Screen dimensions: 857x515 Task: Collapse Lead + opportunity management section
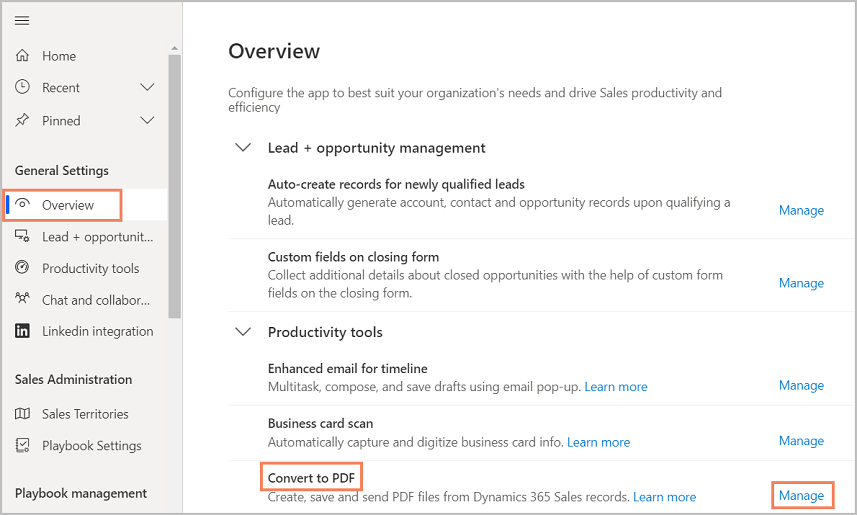pyautogui.click(x=242, y=148)
